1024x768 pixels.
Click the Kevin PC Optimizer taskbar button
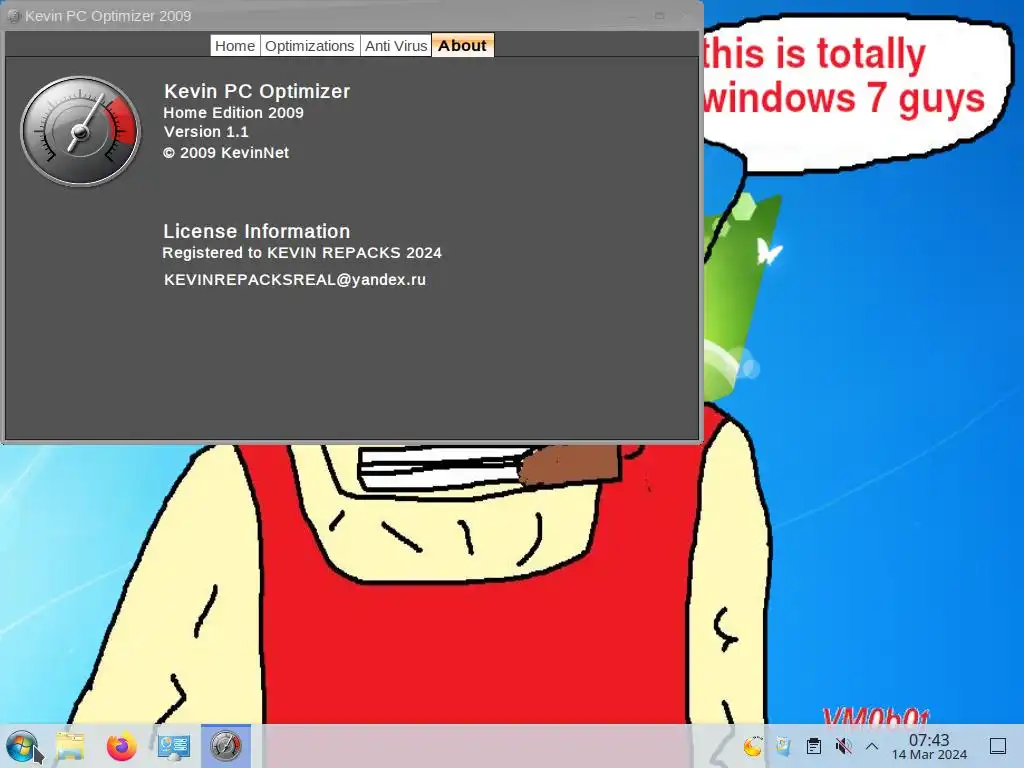(x=226, y=746)
